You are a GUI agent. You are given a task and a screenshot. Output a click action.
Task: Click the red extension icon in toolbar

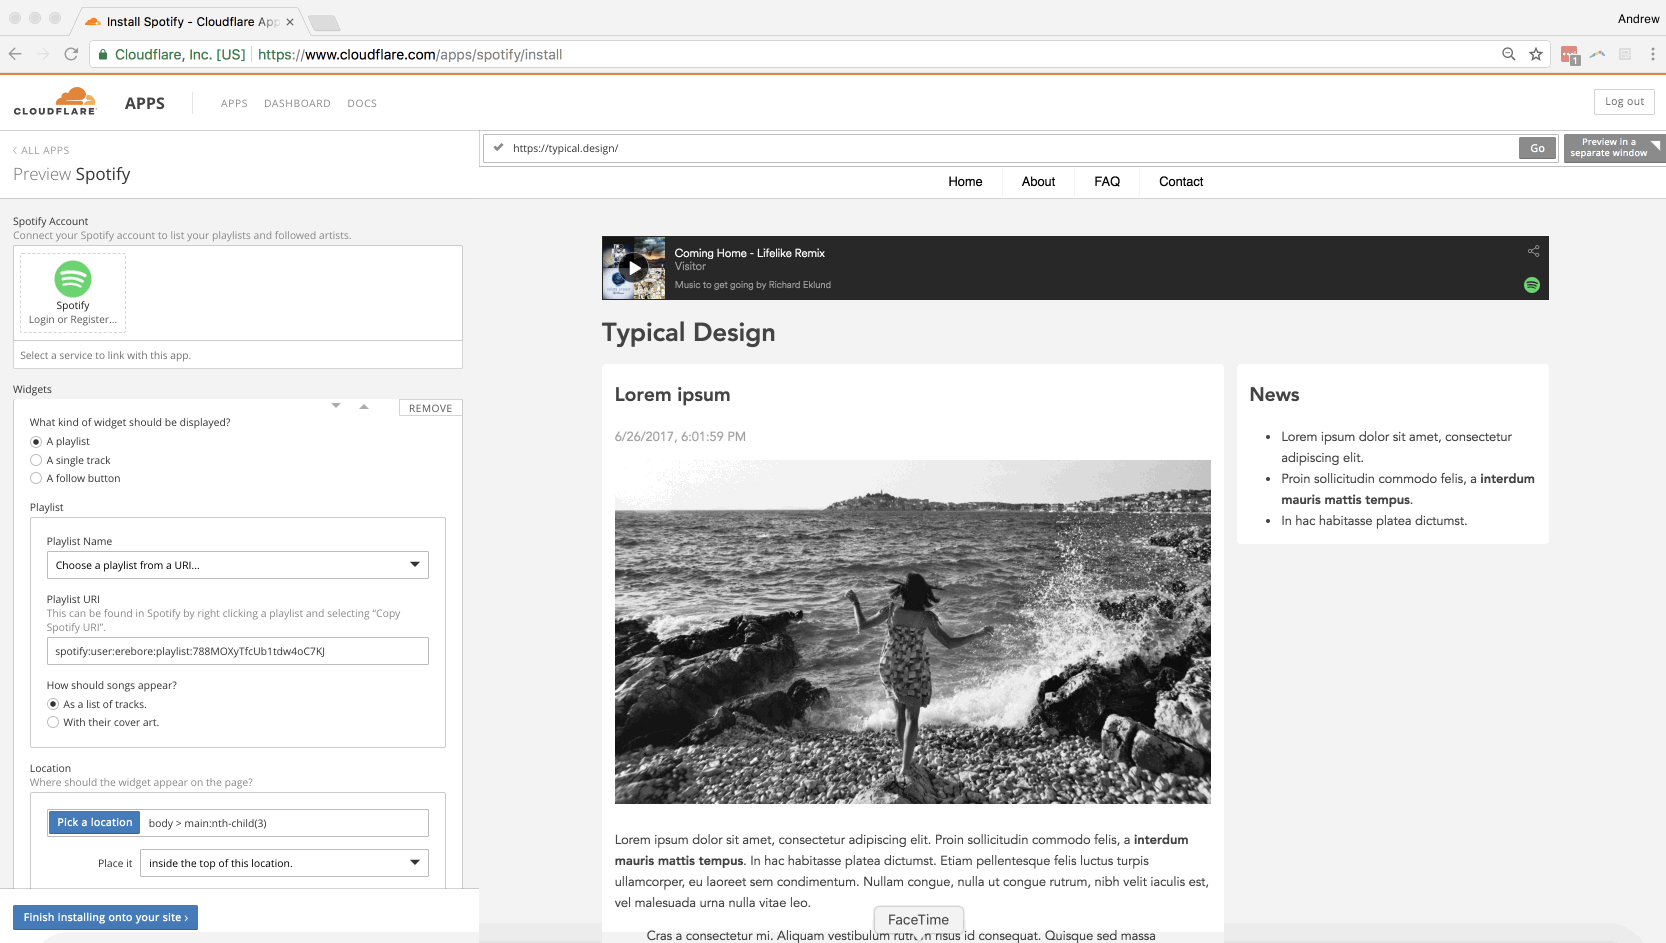point(1570,55)
